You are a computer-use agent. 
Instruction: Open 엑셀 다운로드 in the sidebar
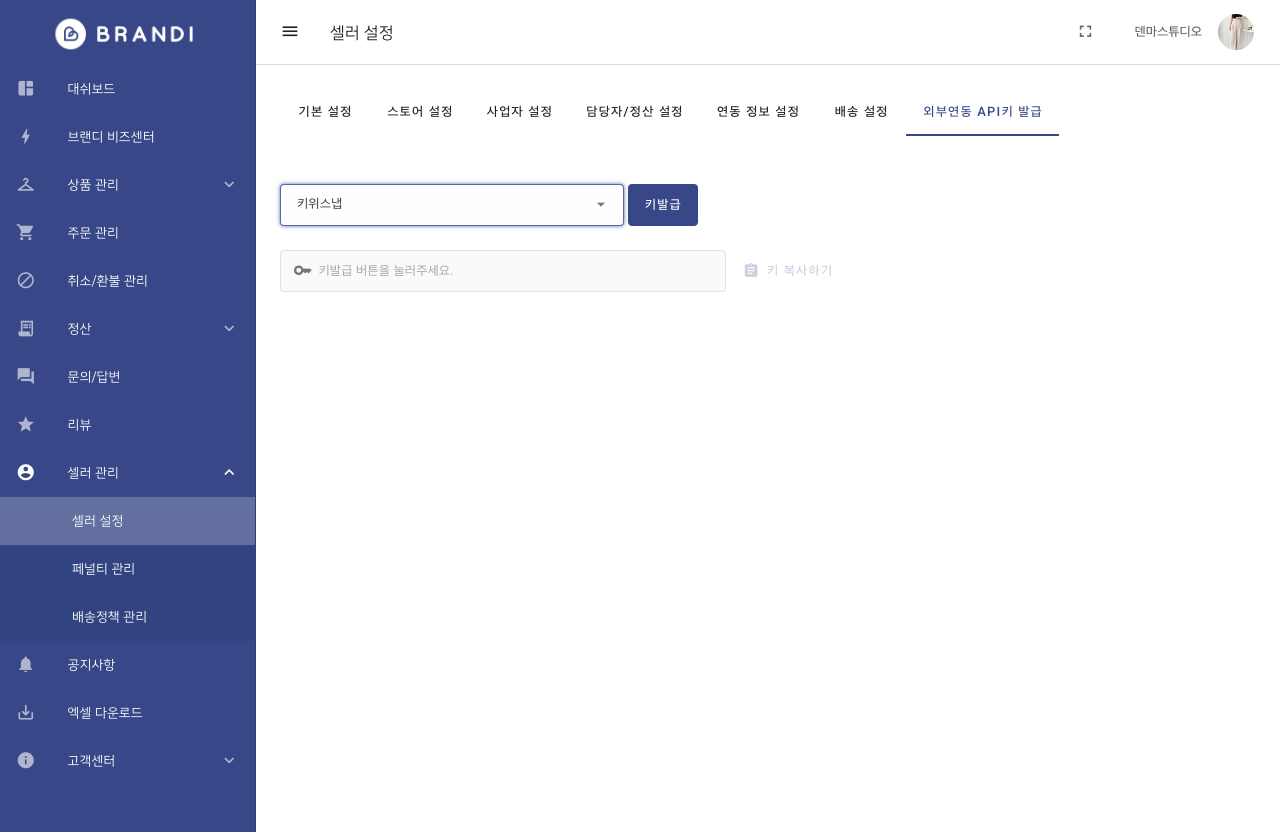[127, 712]
